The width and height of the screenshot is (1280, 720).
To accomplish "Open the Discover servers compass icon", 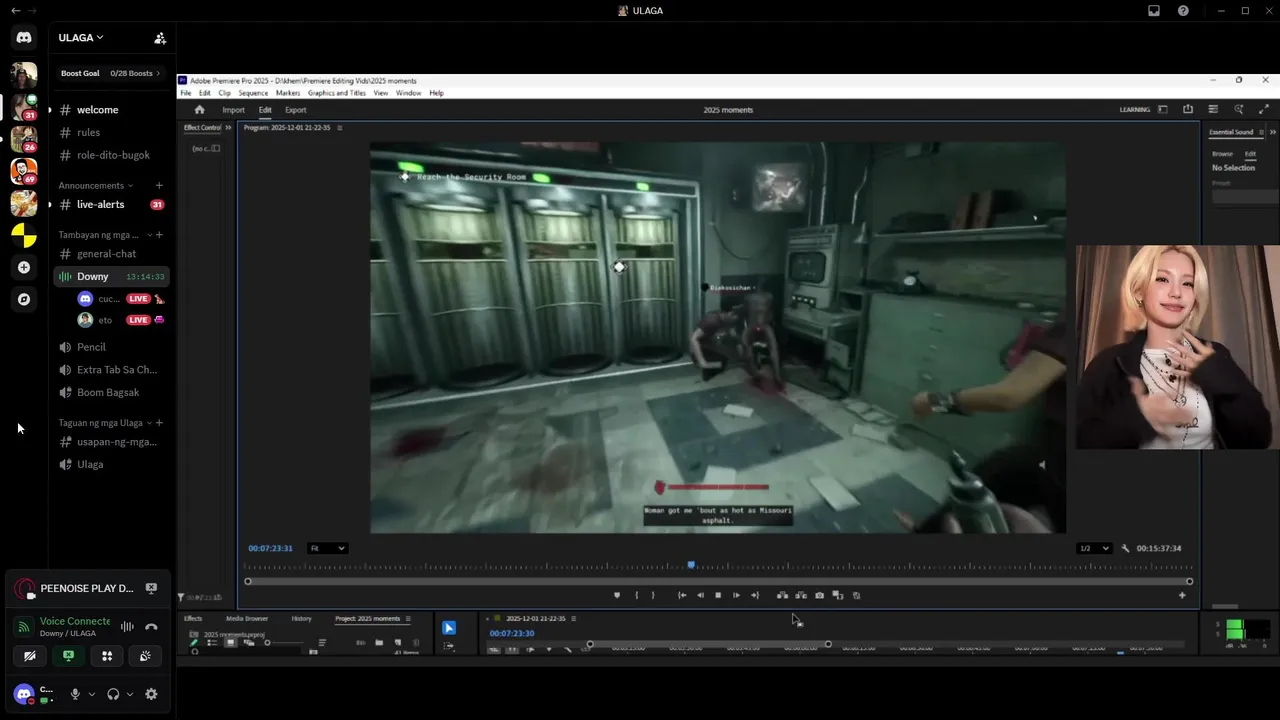I will point(24,299).
